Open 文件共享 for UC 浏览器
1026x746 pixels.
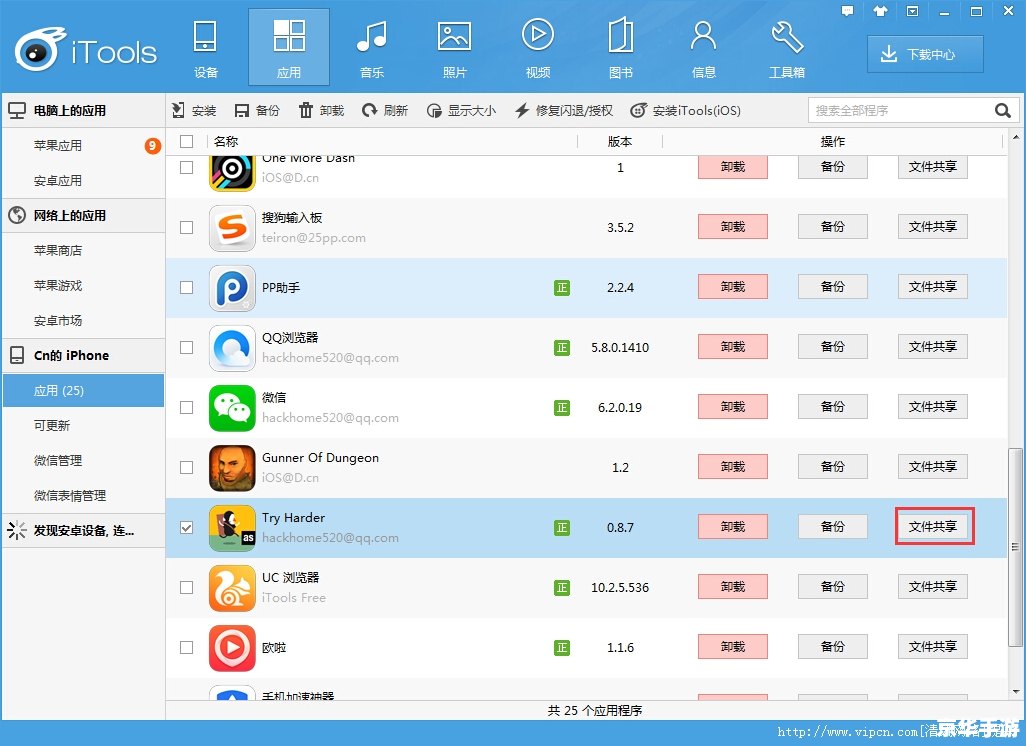coord(933,586)
